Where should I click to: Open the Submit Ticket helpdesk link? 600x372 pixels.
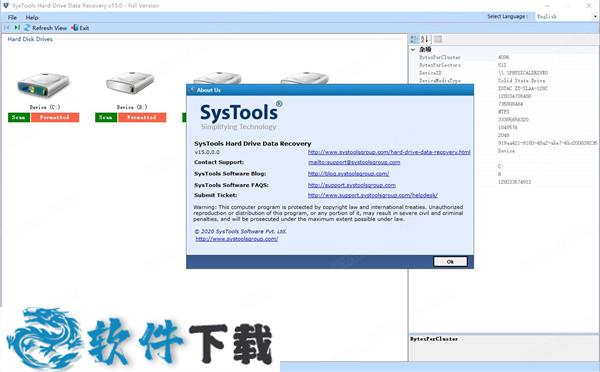point(373,195)
